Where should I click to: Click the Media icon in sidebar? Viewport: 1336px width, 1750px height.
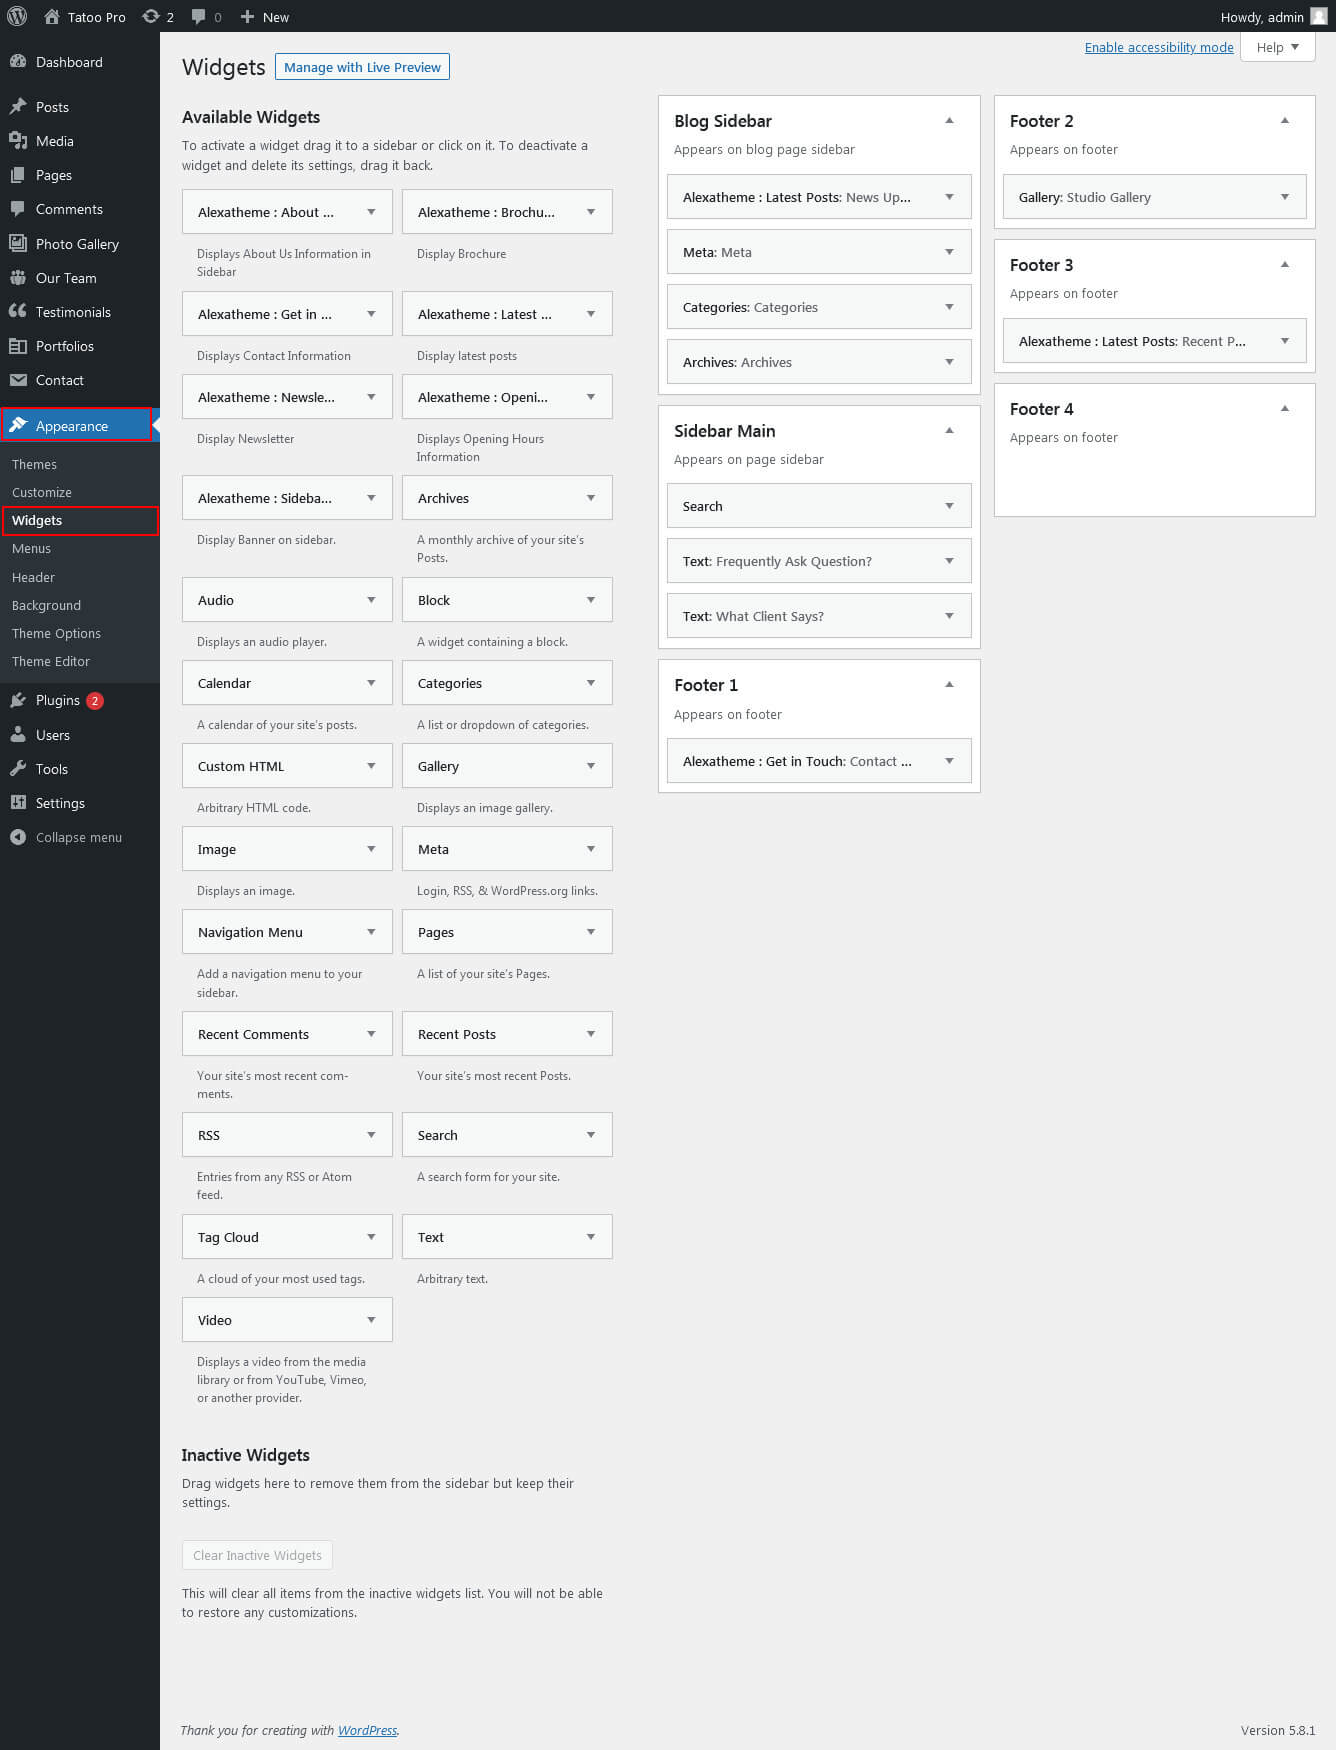coord(18,140)
